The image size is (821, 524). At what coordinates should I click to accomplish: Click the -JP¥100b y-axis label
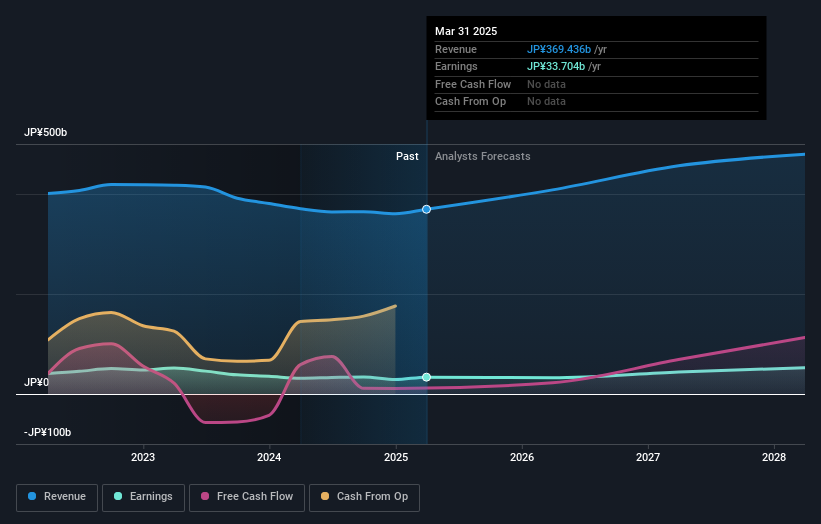48,432
